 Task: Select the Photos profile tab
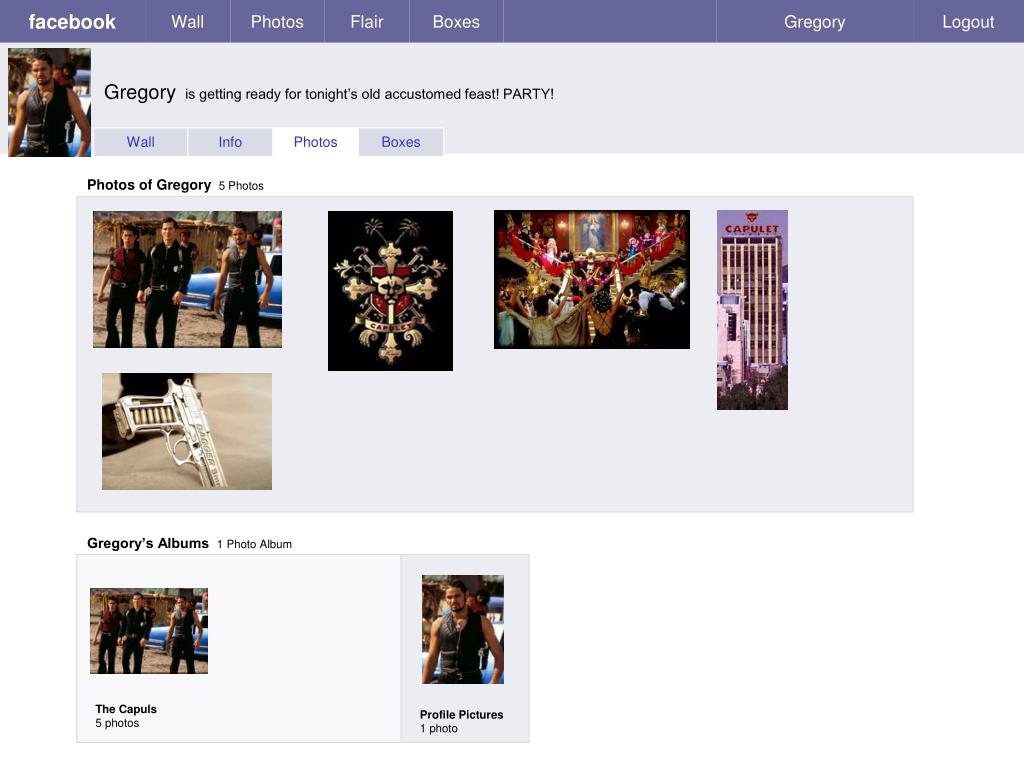(315, 142)
